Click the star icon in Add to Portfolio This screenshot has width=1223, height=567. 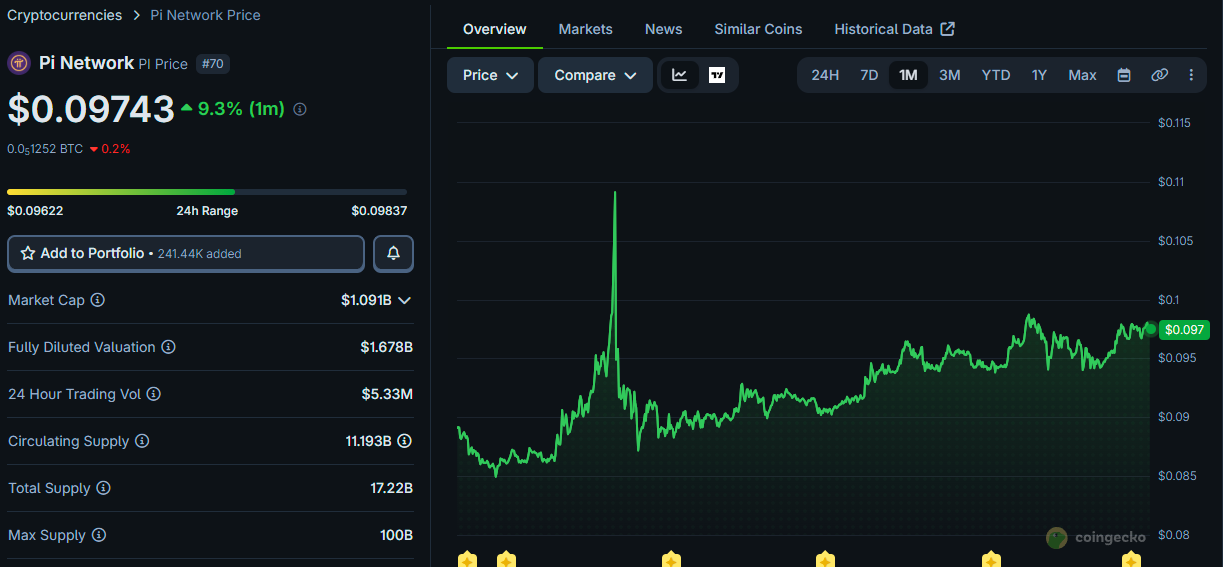(x=28, y=254)
